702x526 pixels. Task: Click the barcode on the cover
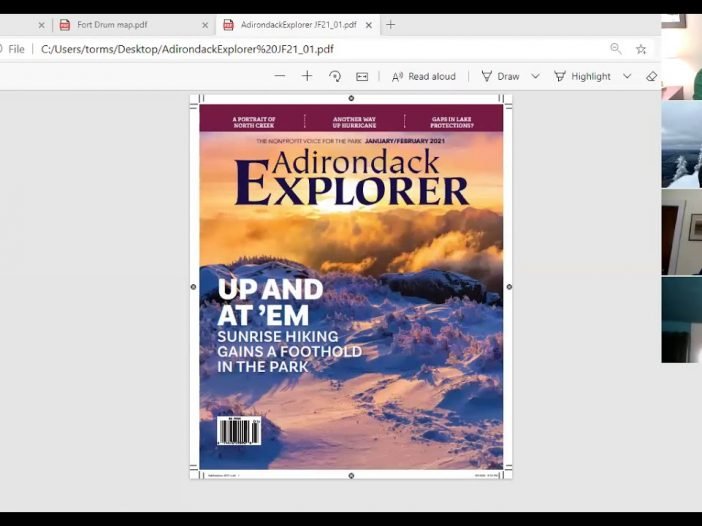[239, 431]
